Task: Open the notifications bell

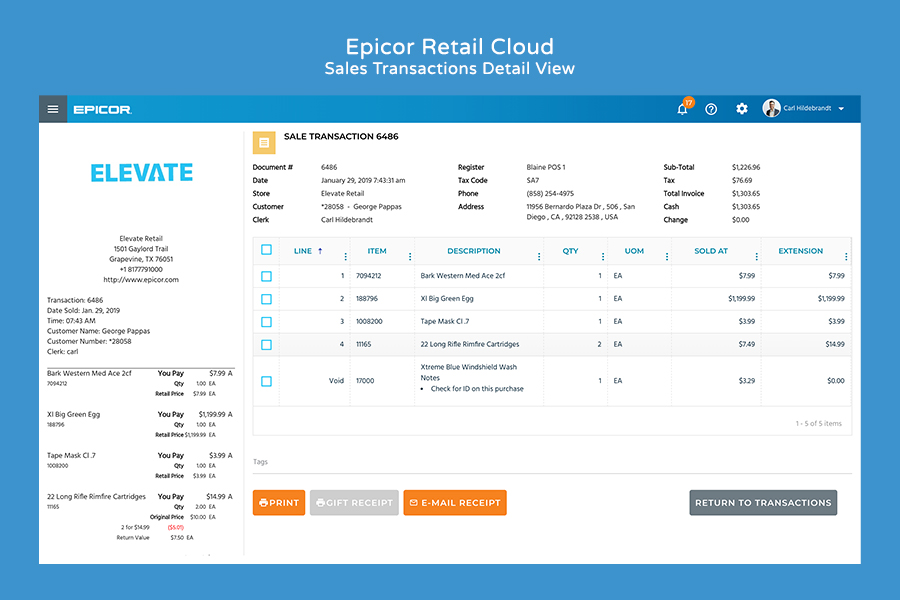Action: pos(682,109)
